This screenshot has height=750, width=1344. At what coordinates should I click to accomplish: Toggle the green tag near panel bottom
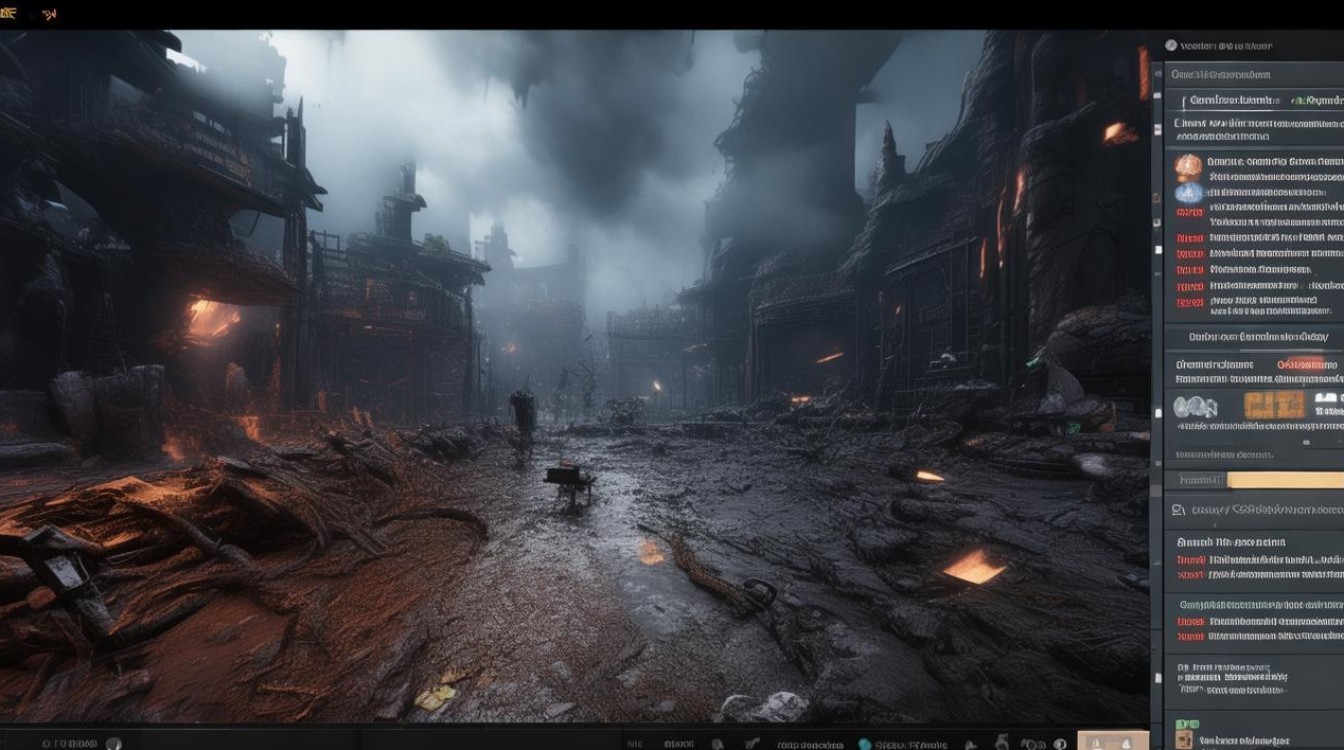(x=1187, y=723)
